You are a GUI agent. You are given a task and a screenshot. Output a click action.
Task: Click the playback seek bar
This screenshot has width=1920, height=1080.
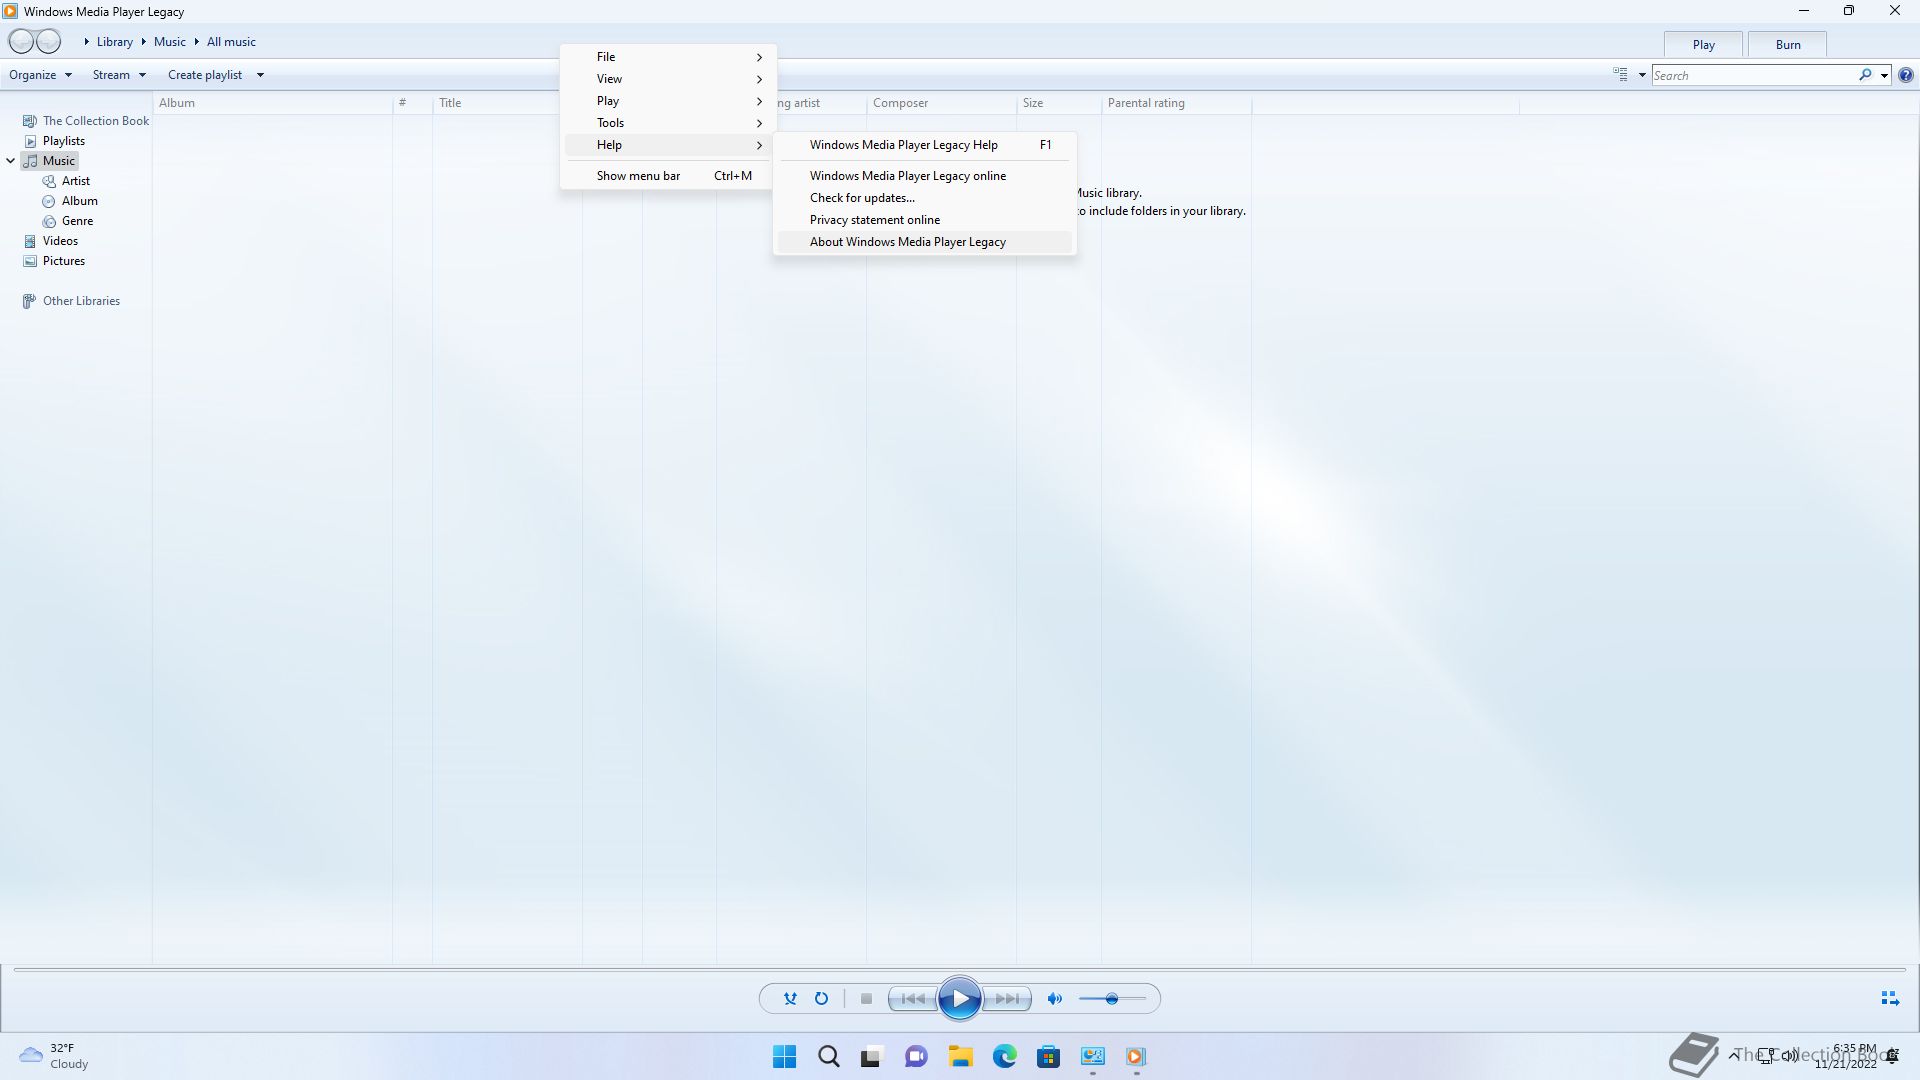[960, 970]
